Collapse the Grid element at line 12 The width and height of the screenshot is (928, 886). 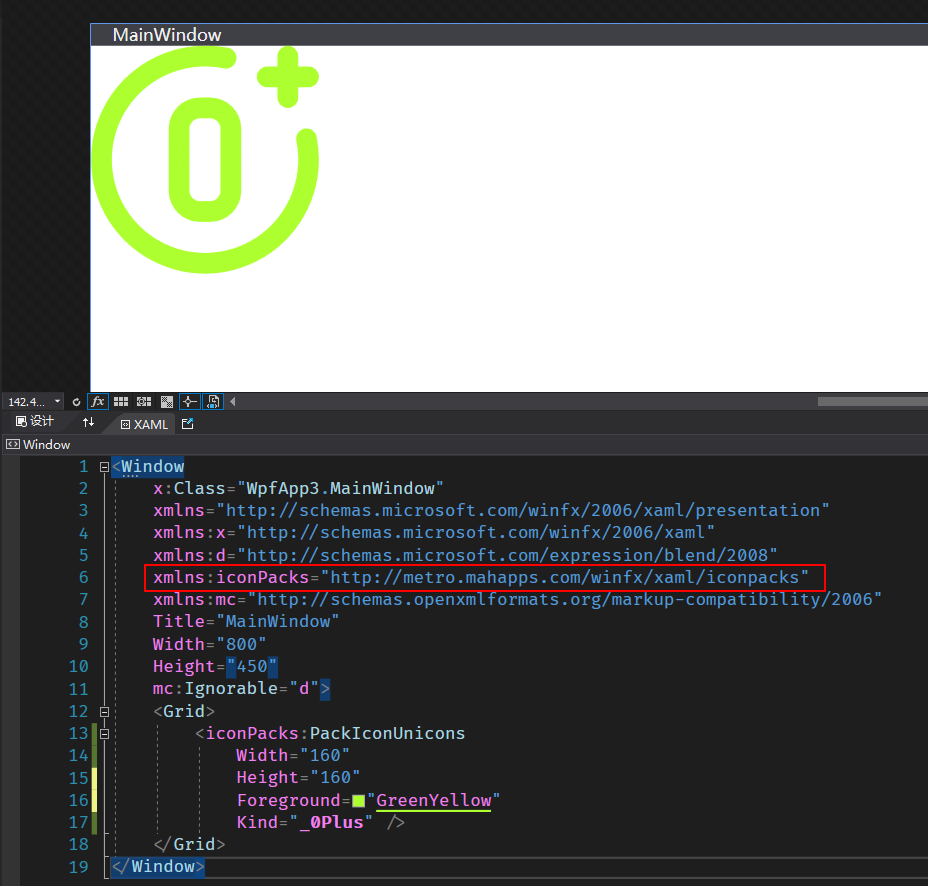coord(104,711)
